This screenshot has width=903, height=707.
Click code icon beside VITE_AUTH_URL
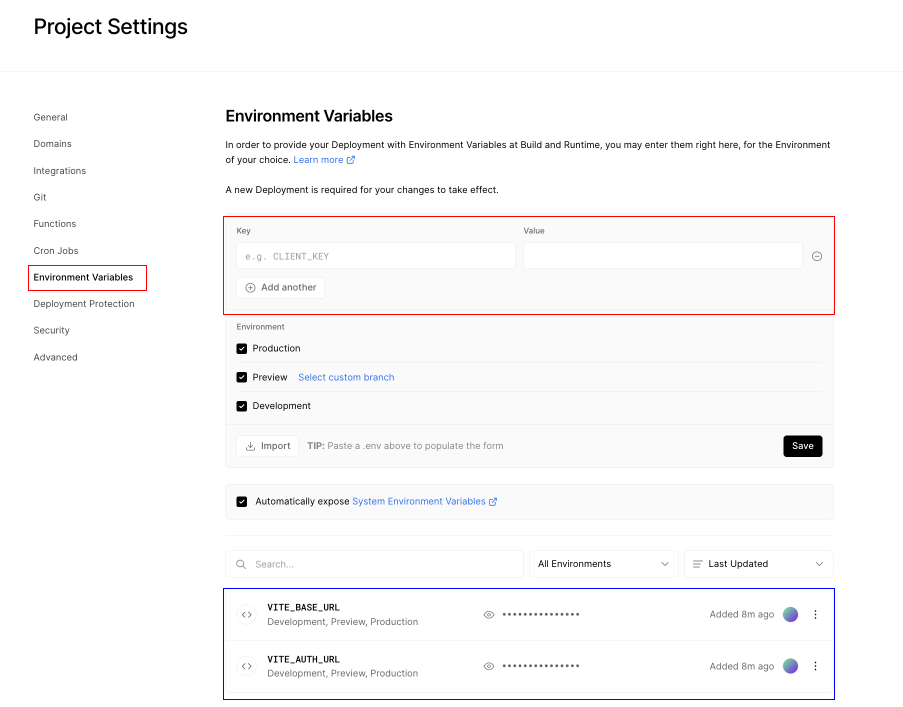tap(247, 666)
